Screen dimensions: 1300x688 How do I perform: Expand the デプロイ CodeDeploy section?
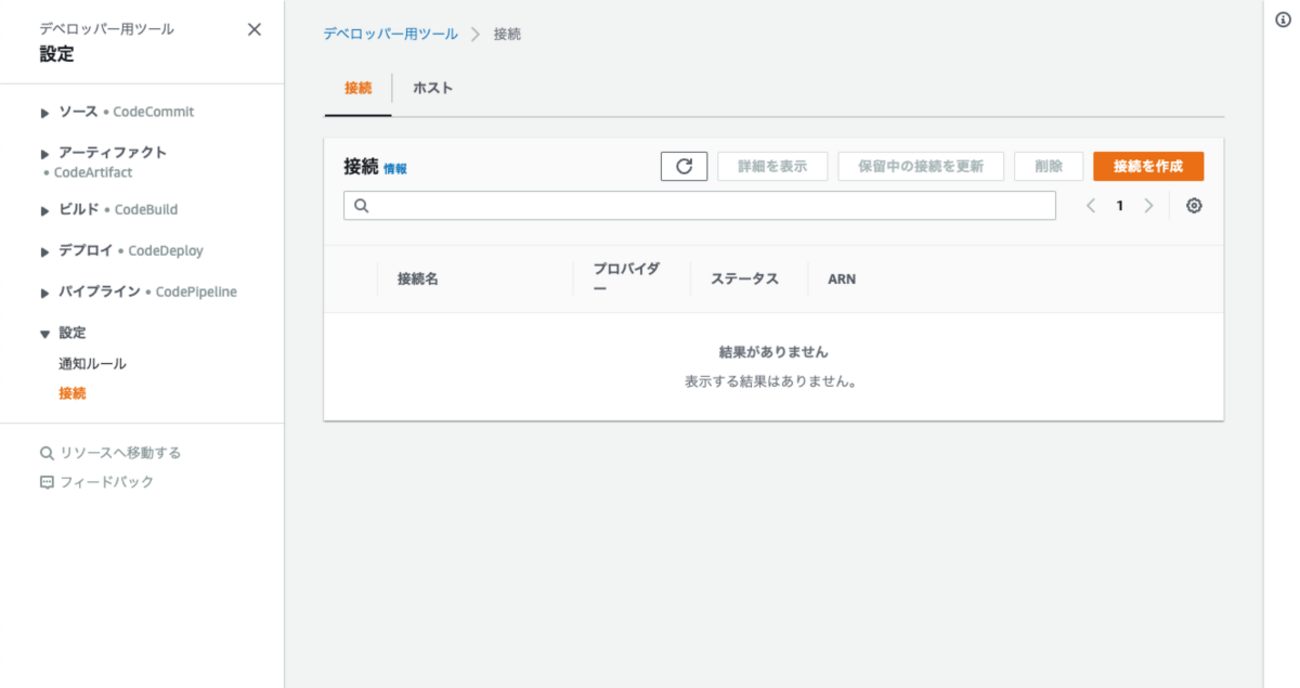point(45,252)
